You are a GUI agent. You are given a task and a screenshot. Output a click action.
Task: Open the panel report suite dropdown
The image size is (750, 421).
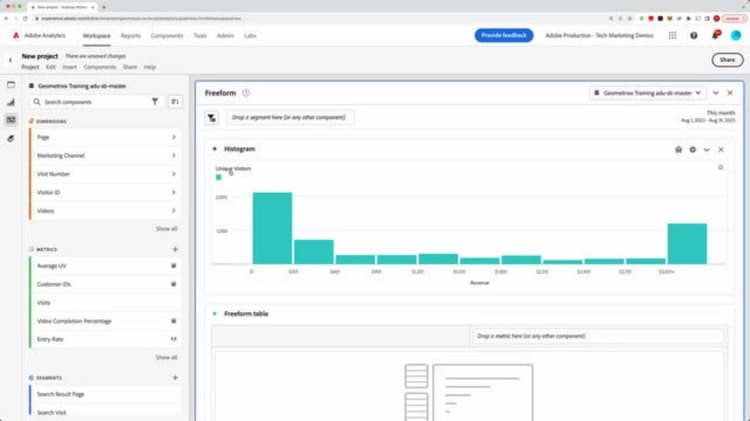(647, 93)
